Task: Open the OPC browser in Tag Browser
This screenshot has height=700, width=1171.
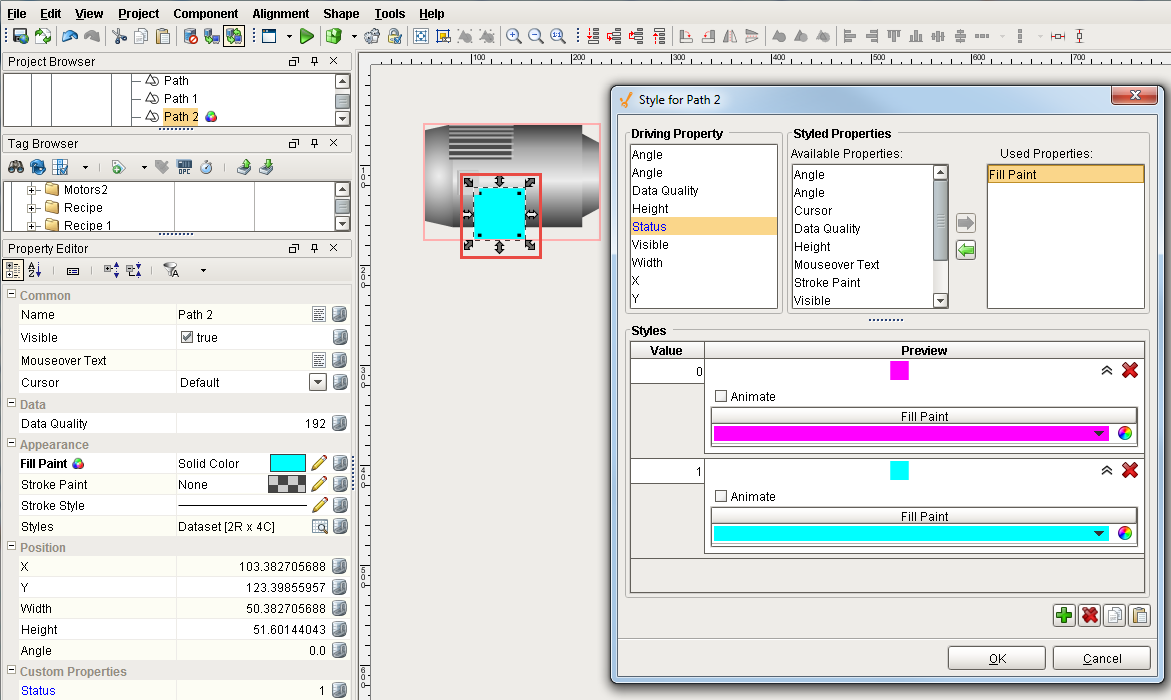Action: 185,167
